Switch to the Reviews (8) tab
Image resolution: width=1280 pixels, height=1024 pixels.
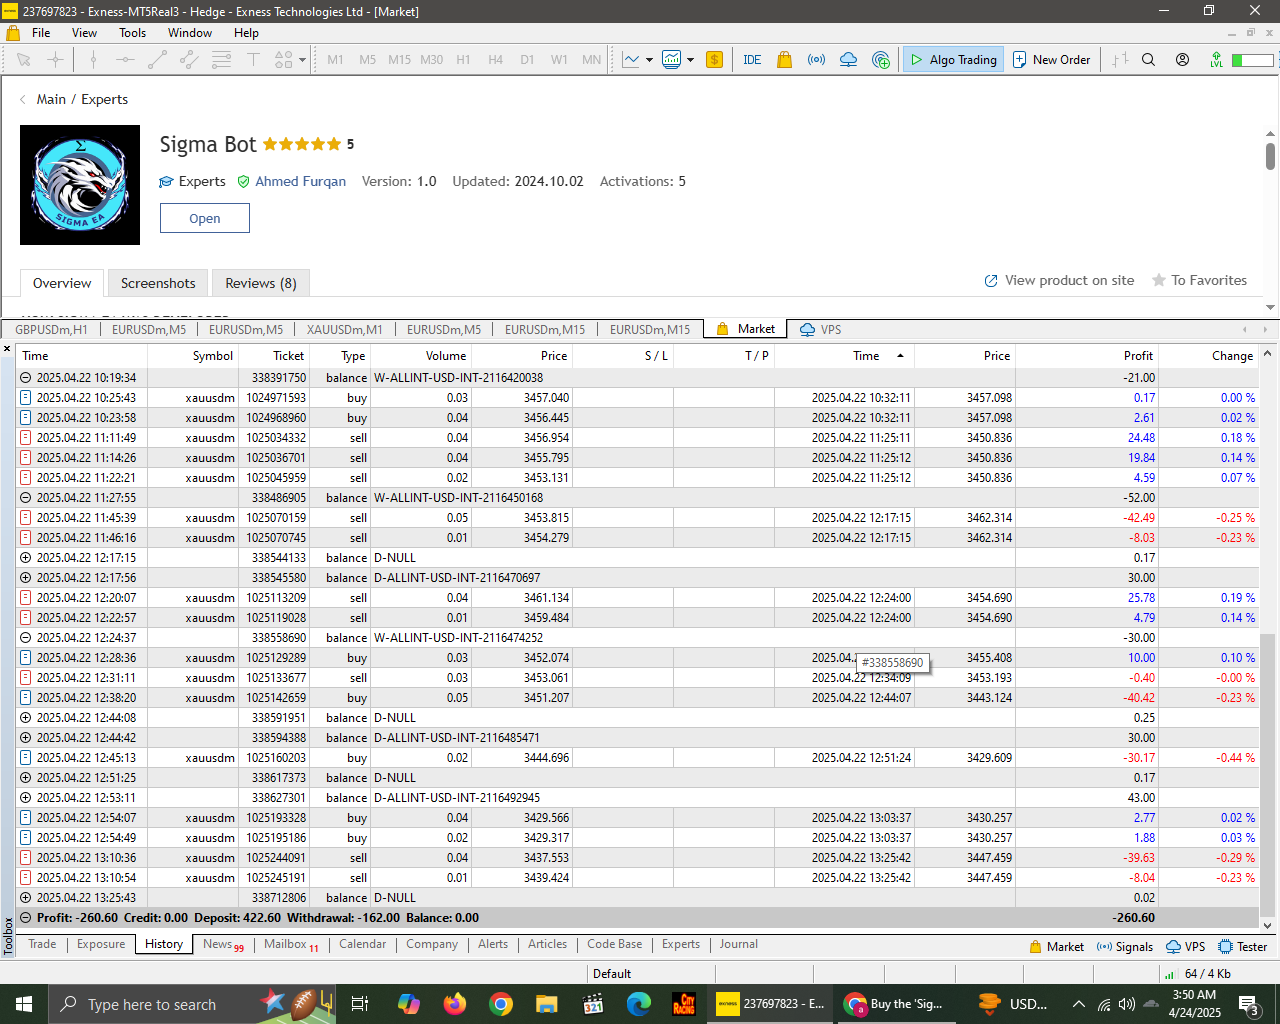click(x=261, y=283)
